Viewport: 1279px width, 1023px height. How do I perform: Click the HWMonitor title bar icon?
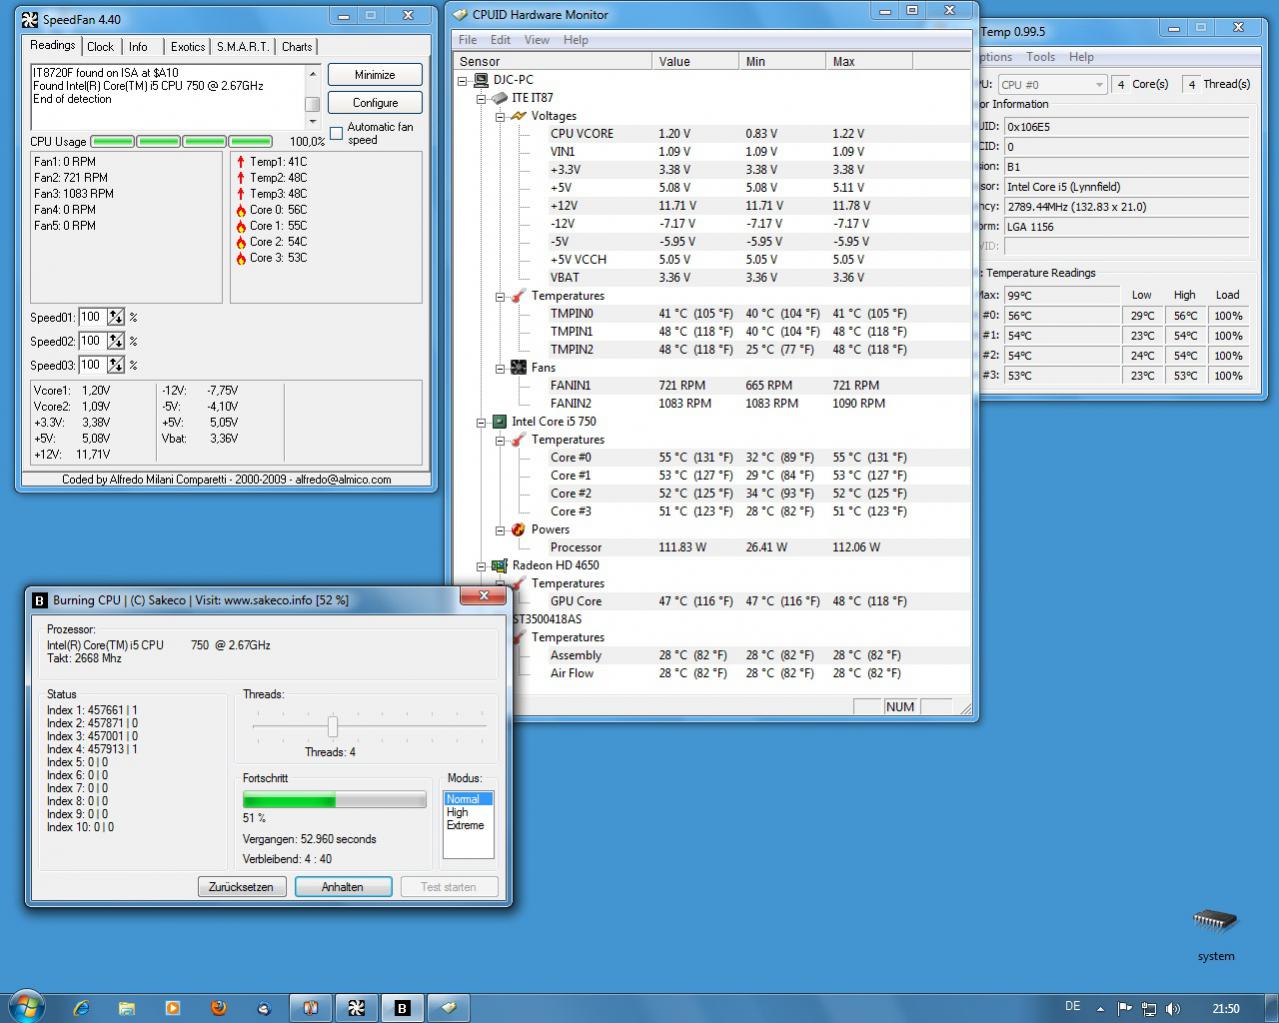pyautogui.click(x=460, y=15)
